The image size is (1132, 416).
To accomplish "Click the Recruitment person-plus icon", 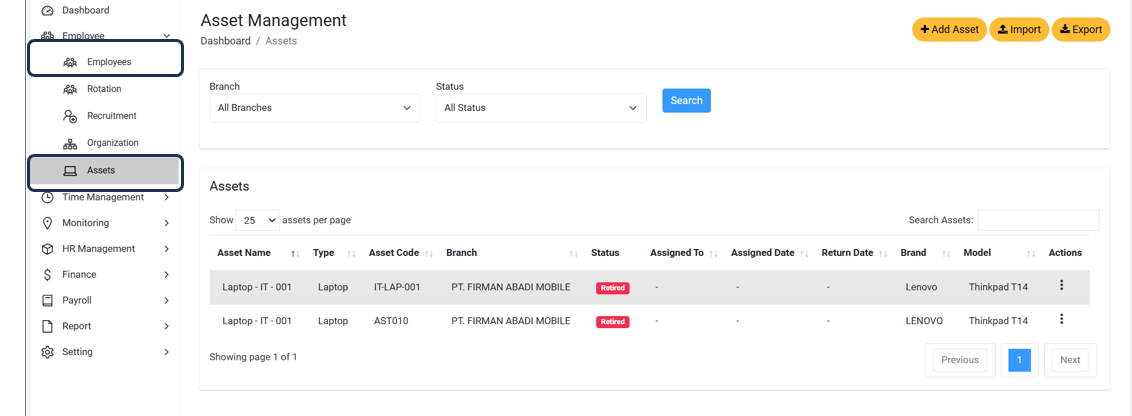I will coord(70,116).
